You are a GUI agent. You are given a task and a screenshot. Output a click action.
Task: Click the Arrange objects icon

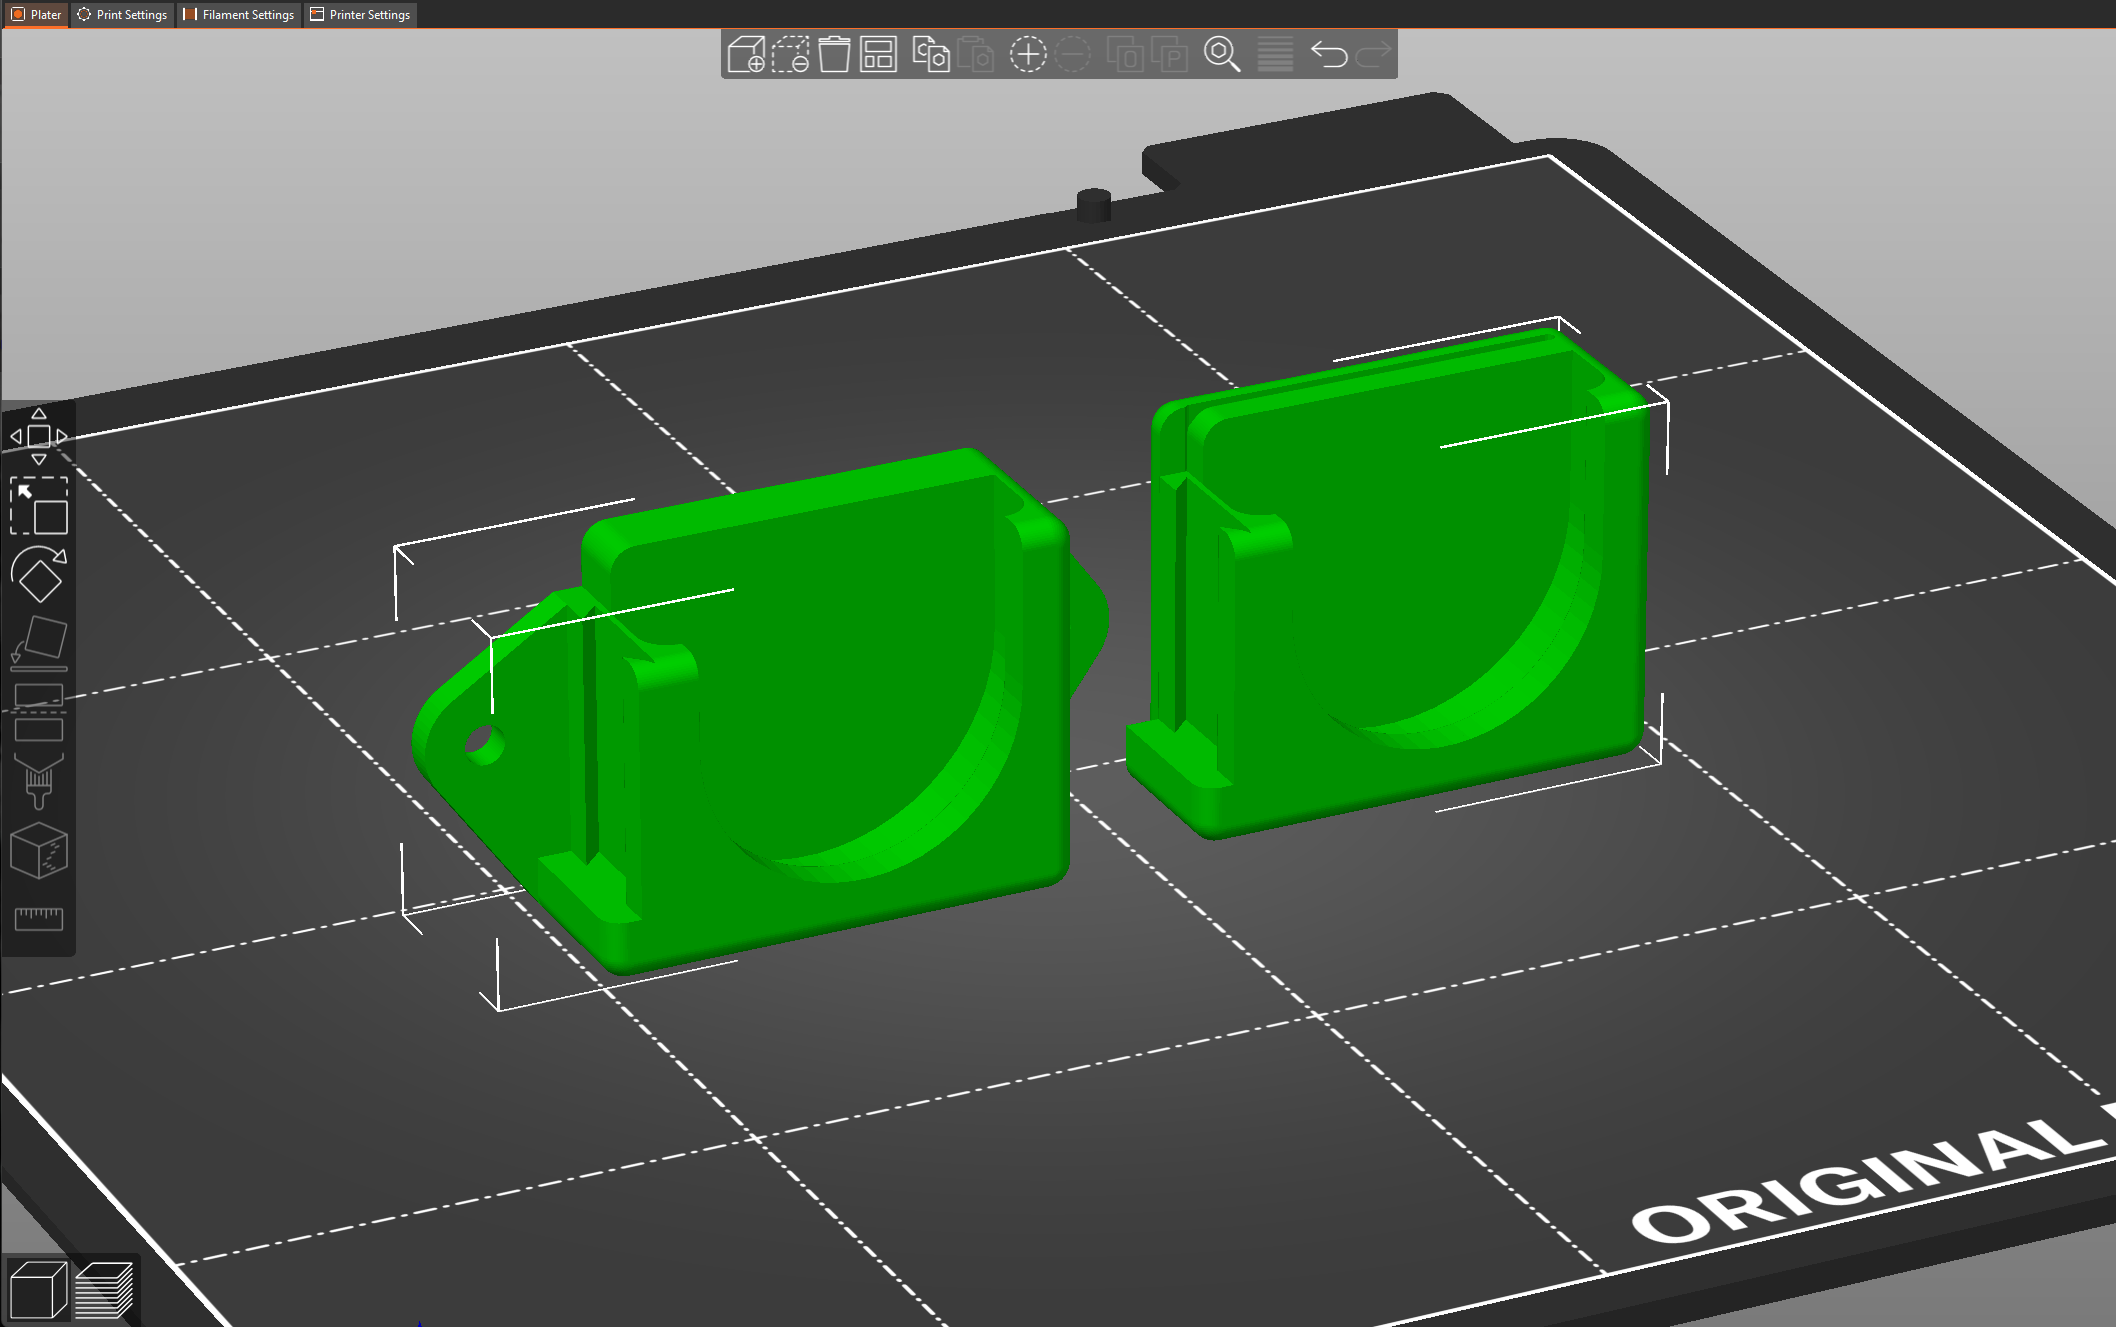coord(878,54)
